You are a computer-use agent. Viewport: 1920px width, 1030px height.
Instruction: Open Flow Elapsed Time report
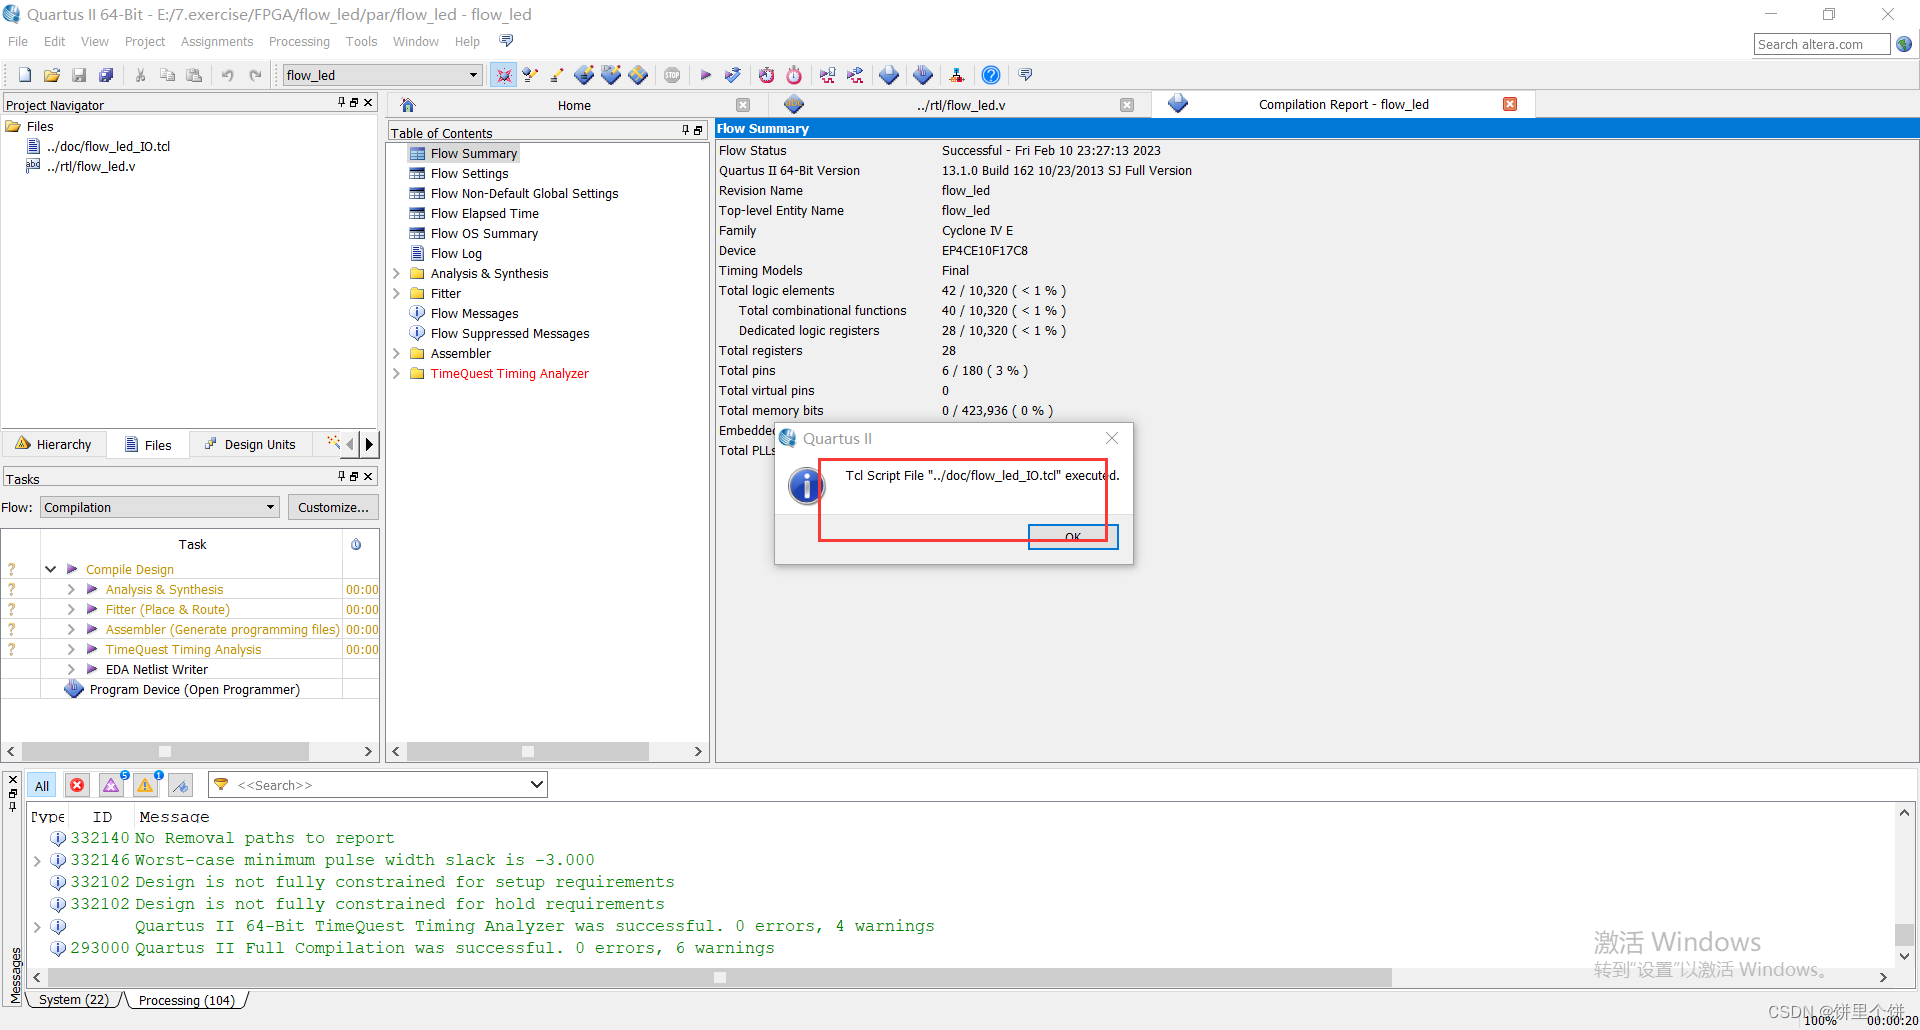pos(484,213)
